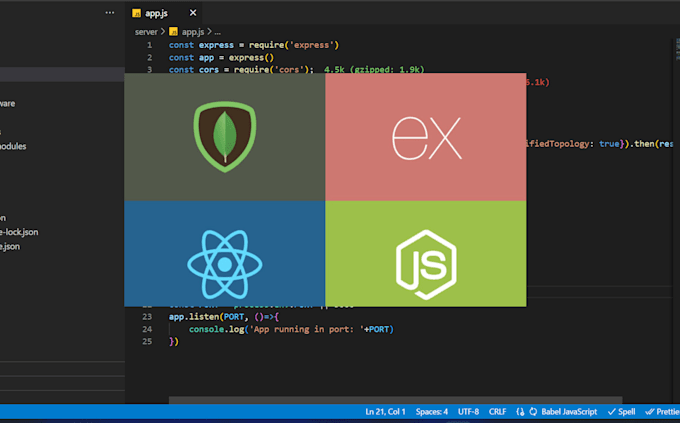This screenshot has width=680, height=423.
Task: Select the app.js editor tab
Action: [x=156, y=13]
